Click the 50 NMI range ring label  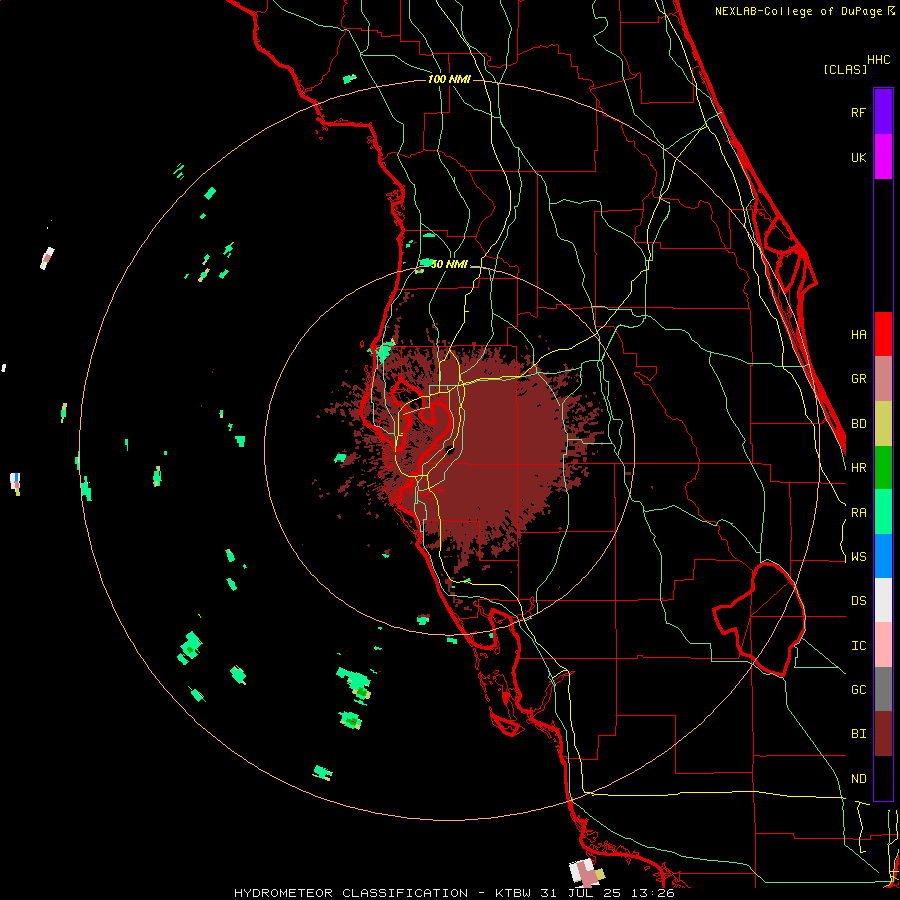tap(449, 264)
